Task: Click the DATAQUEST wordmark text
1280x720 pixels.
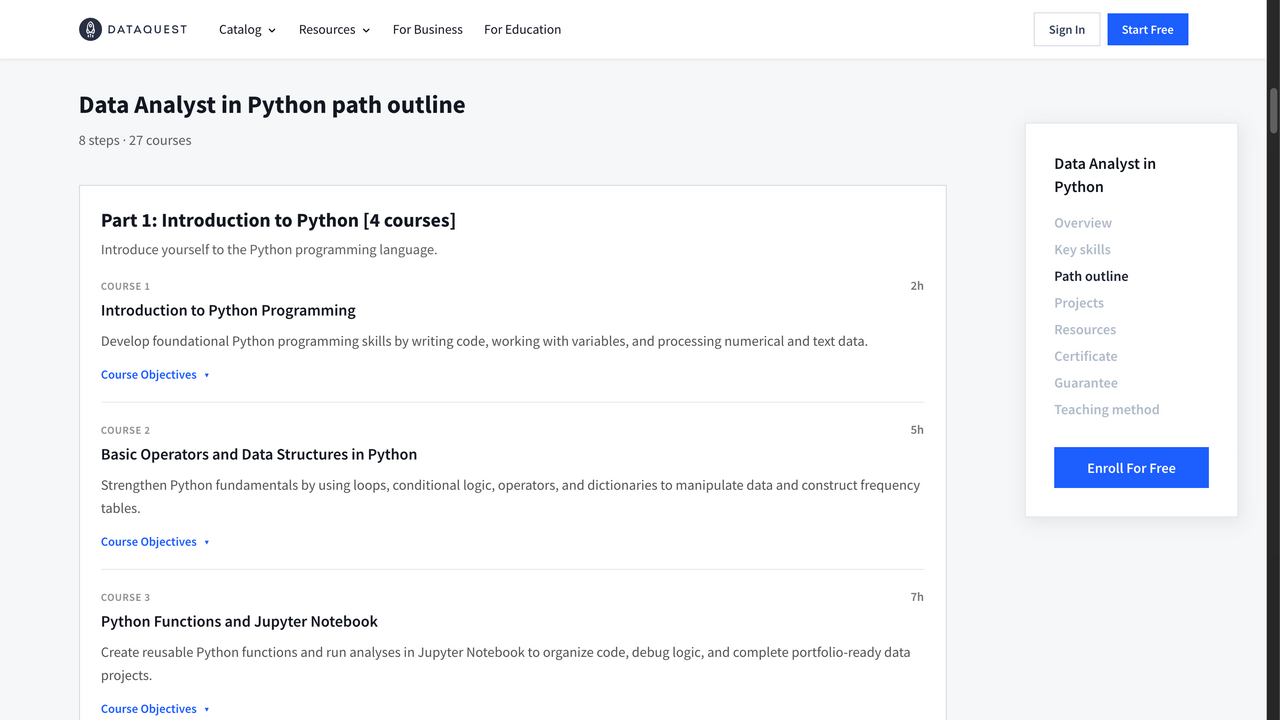Action: (x=149, y=29)
